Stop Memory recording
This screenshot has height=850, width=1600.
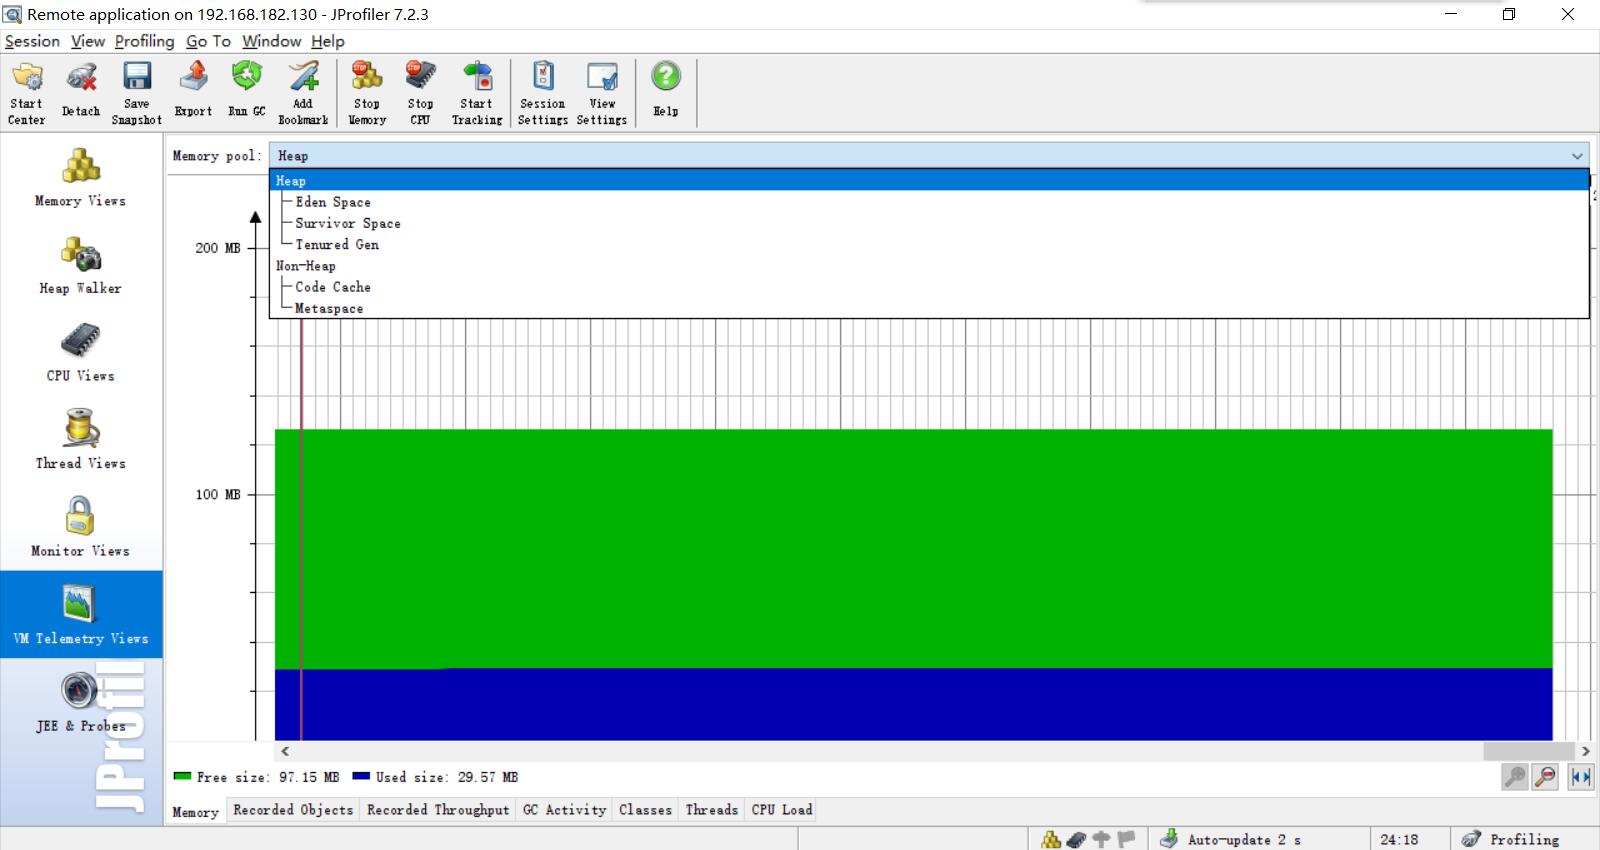367,93
